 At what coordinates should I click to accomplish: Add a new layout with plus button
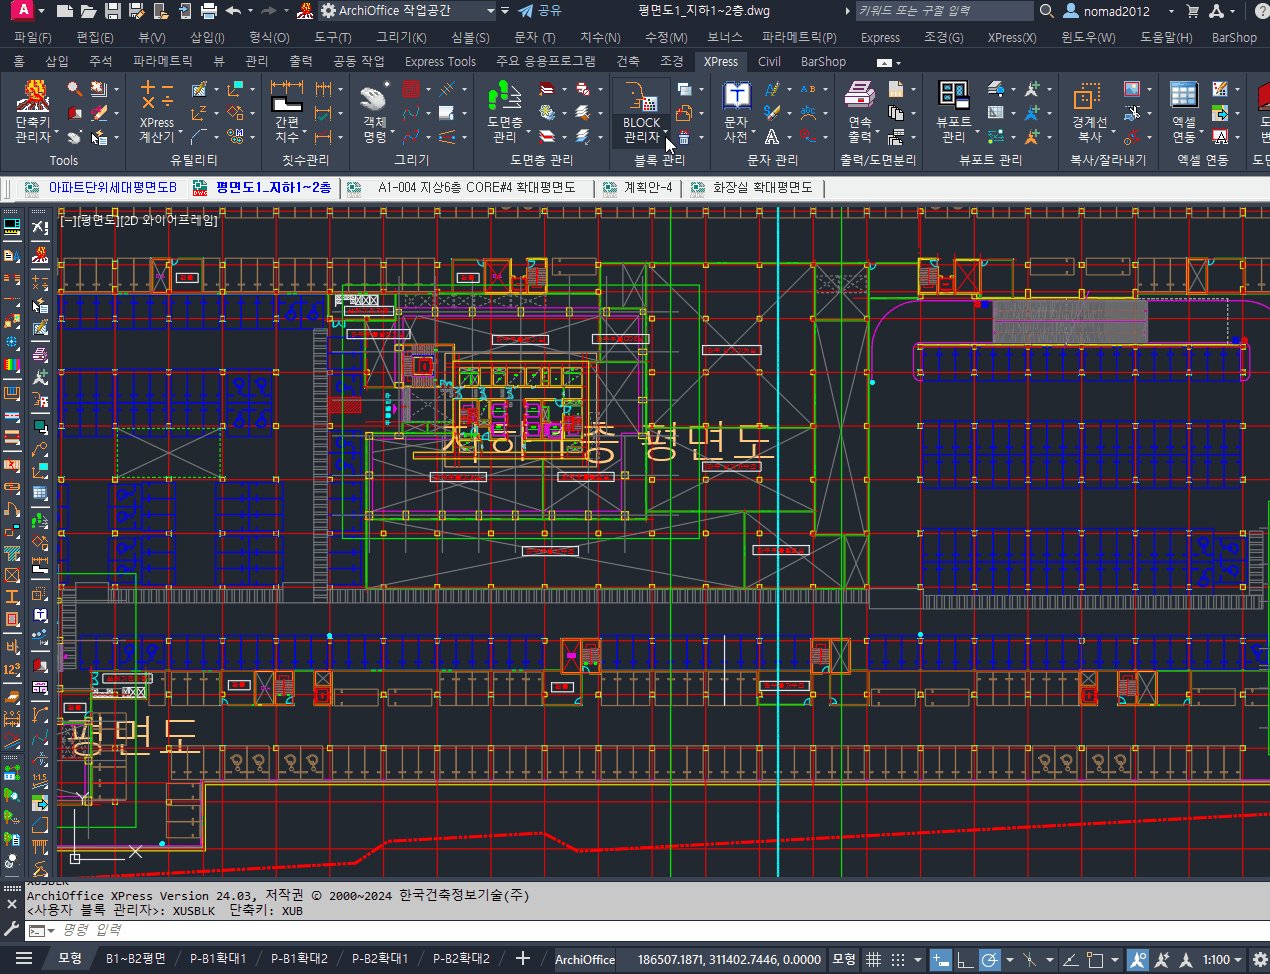point(522,958)
